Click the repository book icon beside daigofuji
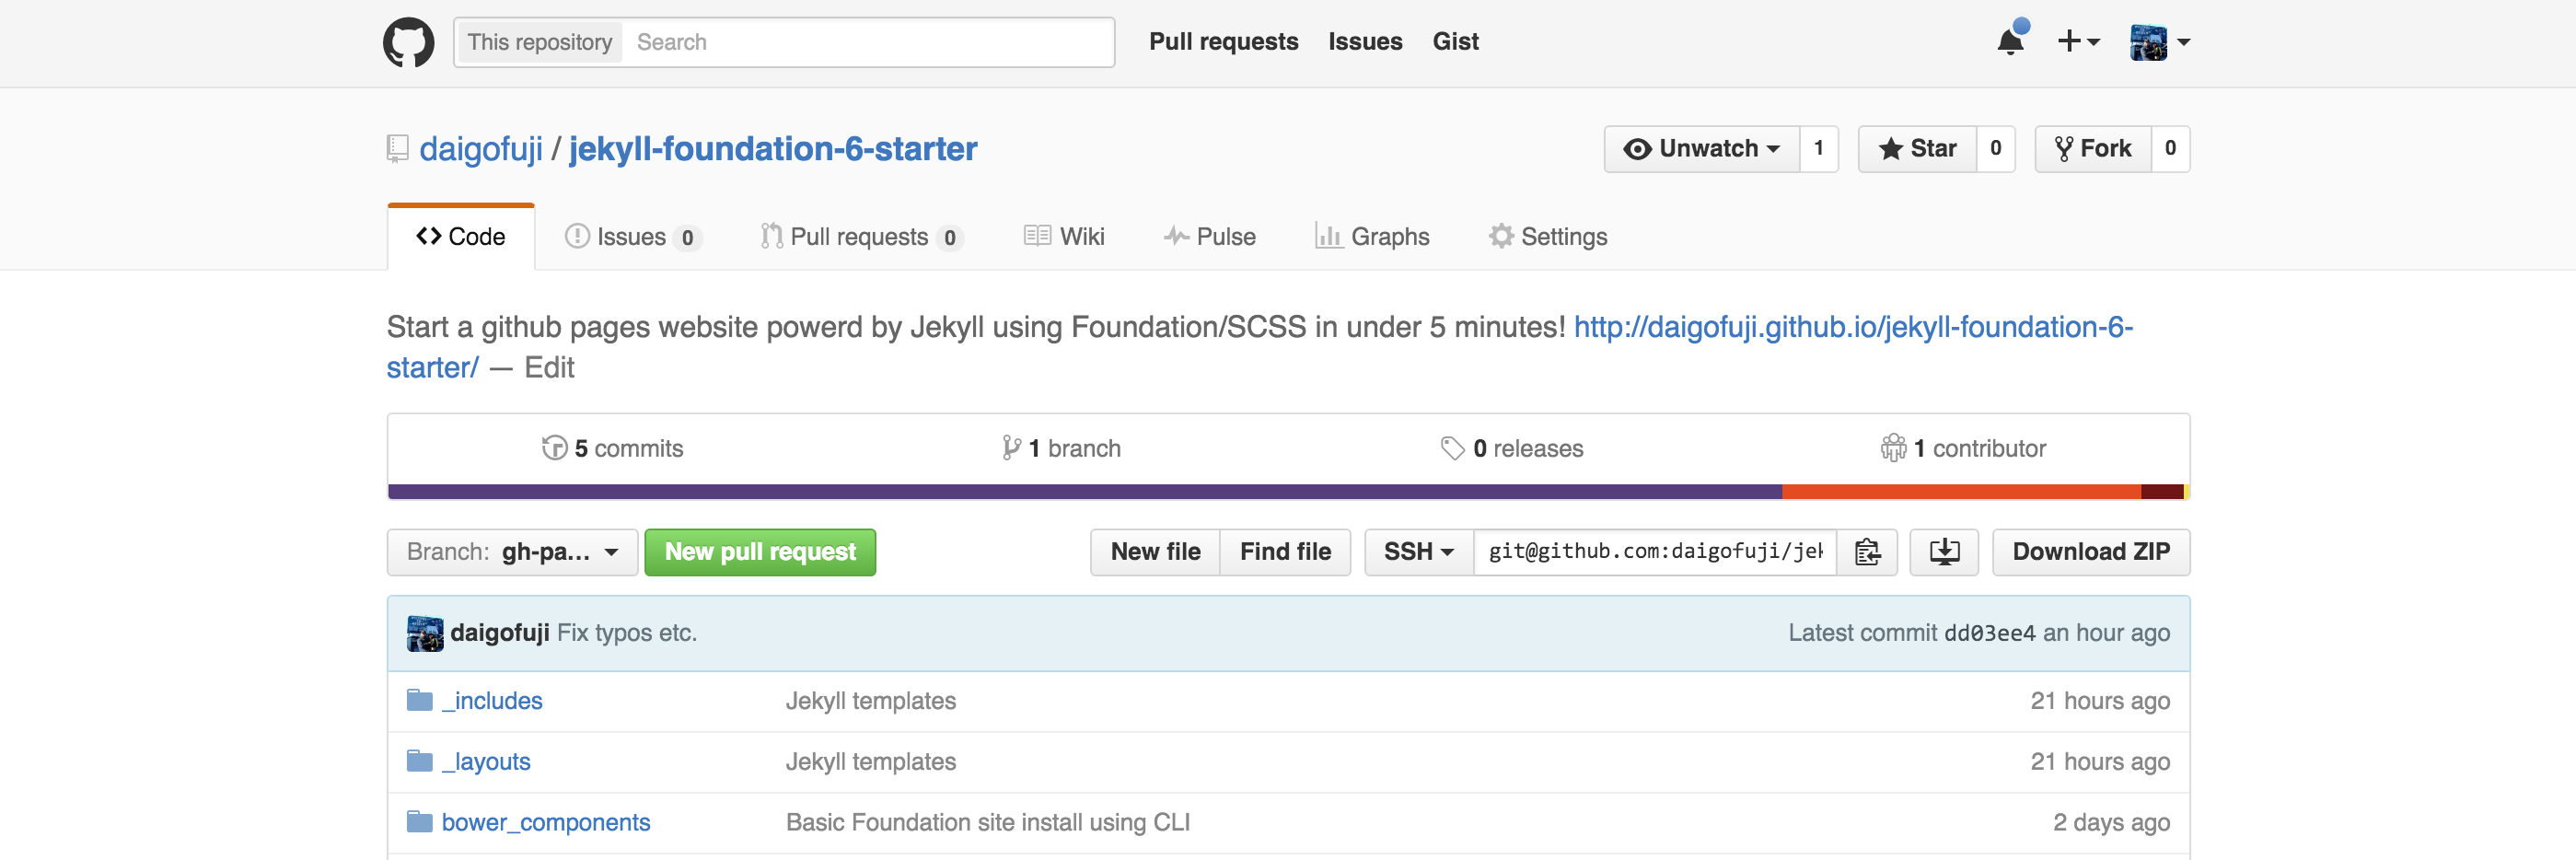This screenshot has height=860, width=2576. point(397,149)
